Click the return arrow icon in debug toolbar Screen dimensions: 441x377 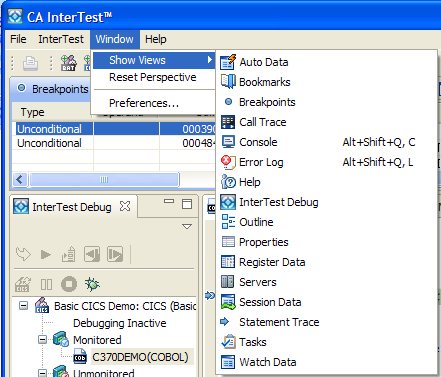(23, 254)
